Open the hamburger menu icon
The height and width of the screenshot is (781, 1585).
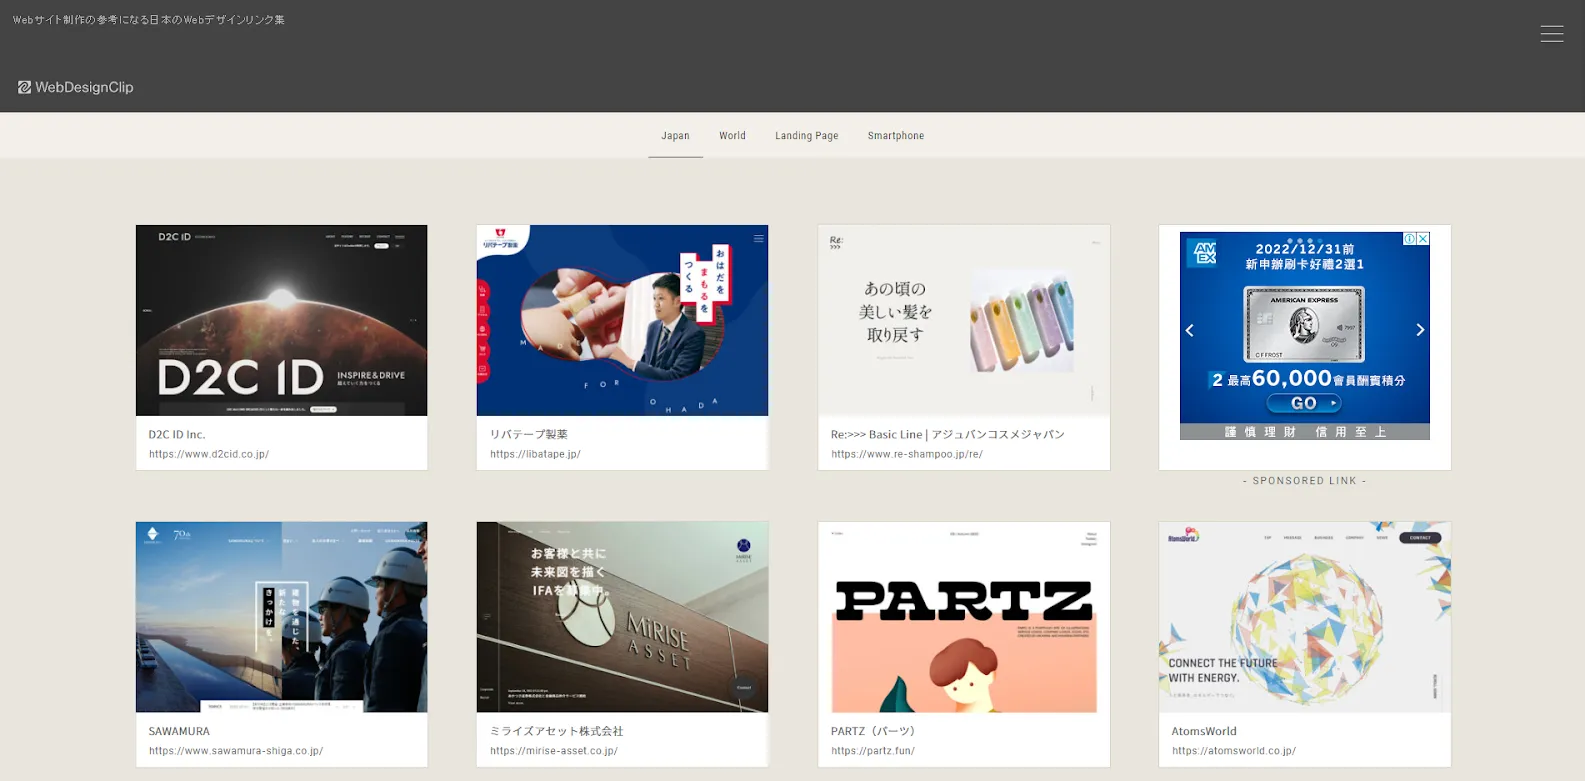(1551, 34)
